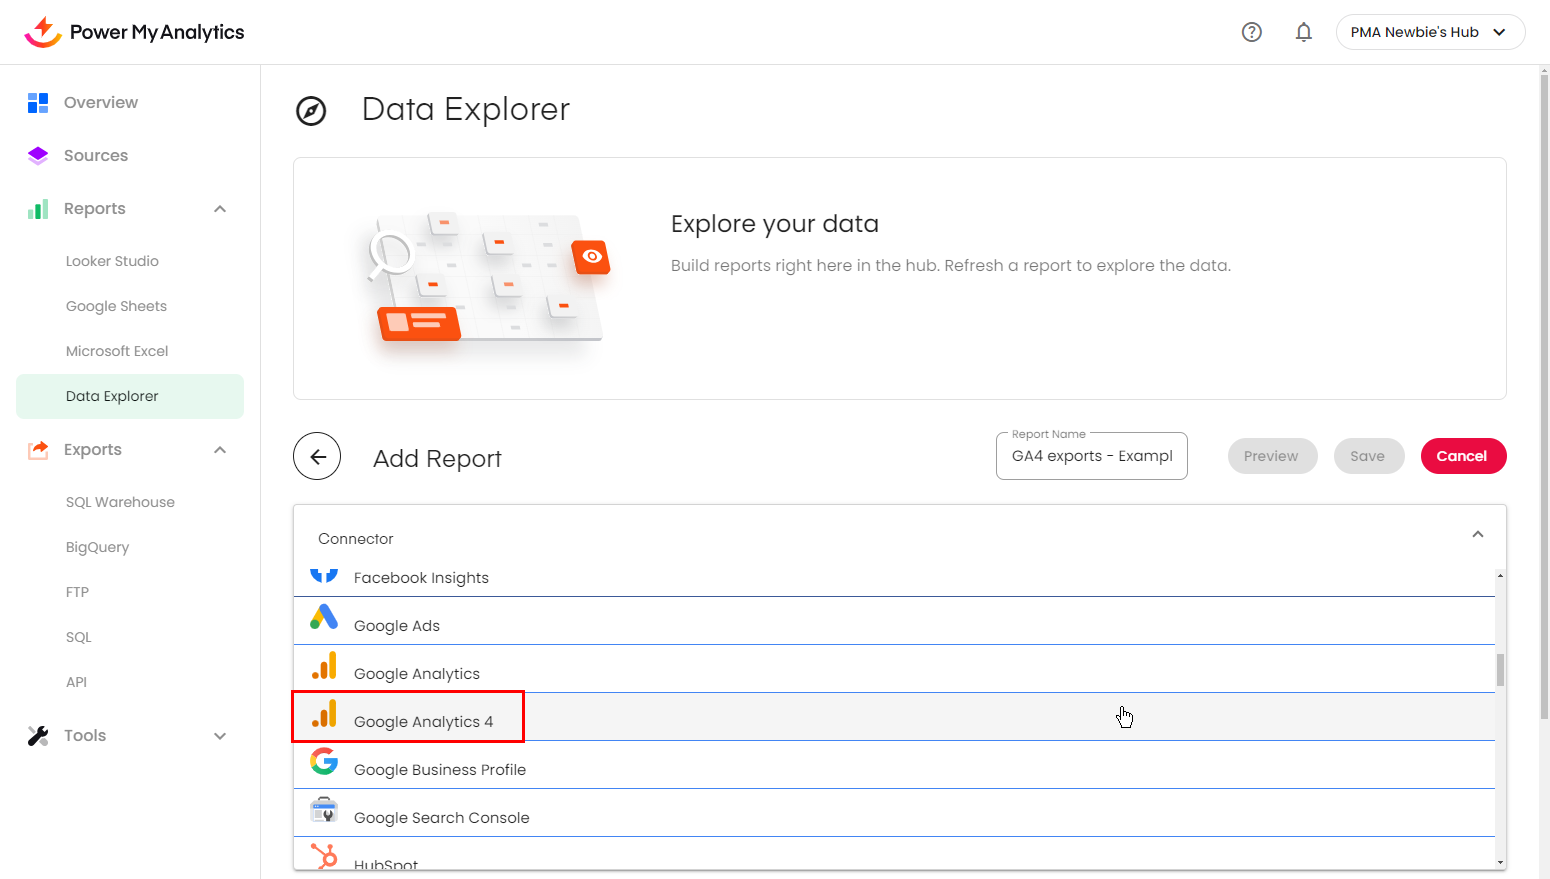The image size is (1550, 879).
Task: Click the Power My Analytics logo
Action: [134, 32]
